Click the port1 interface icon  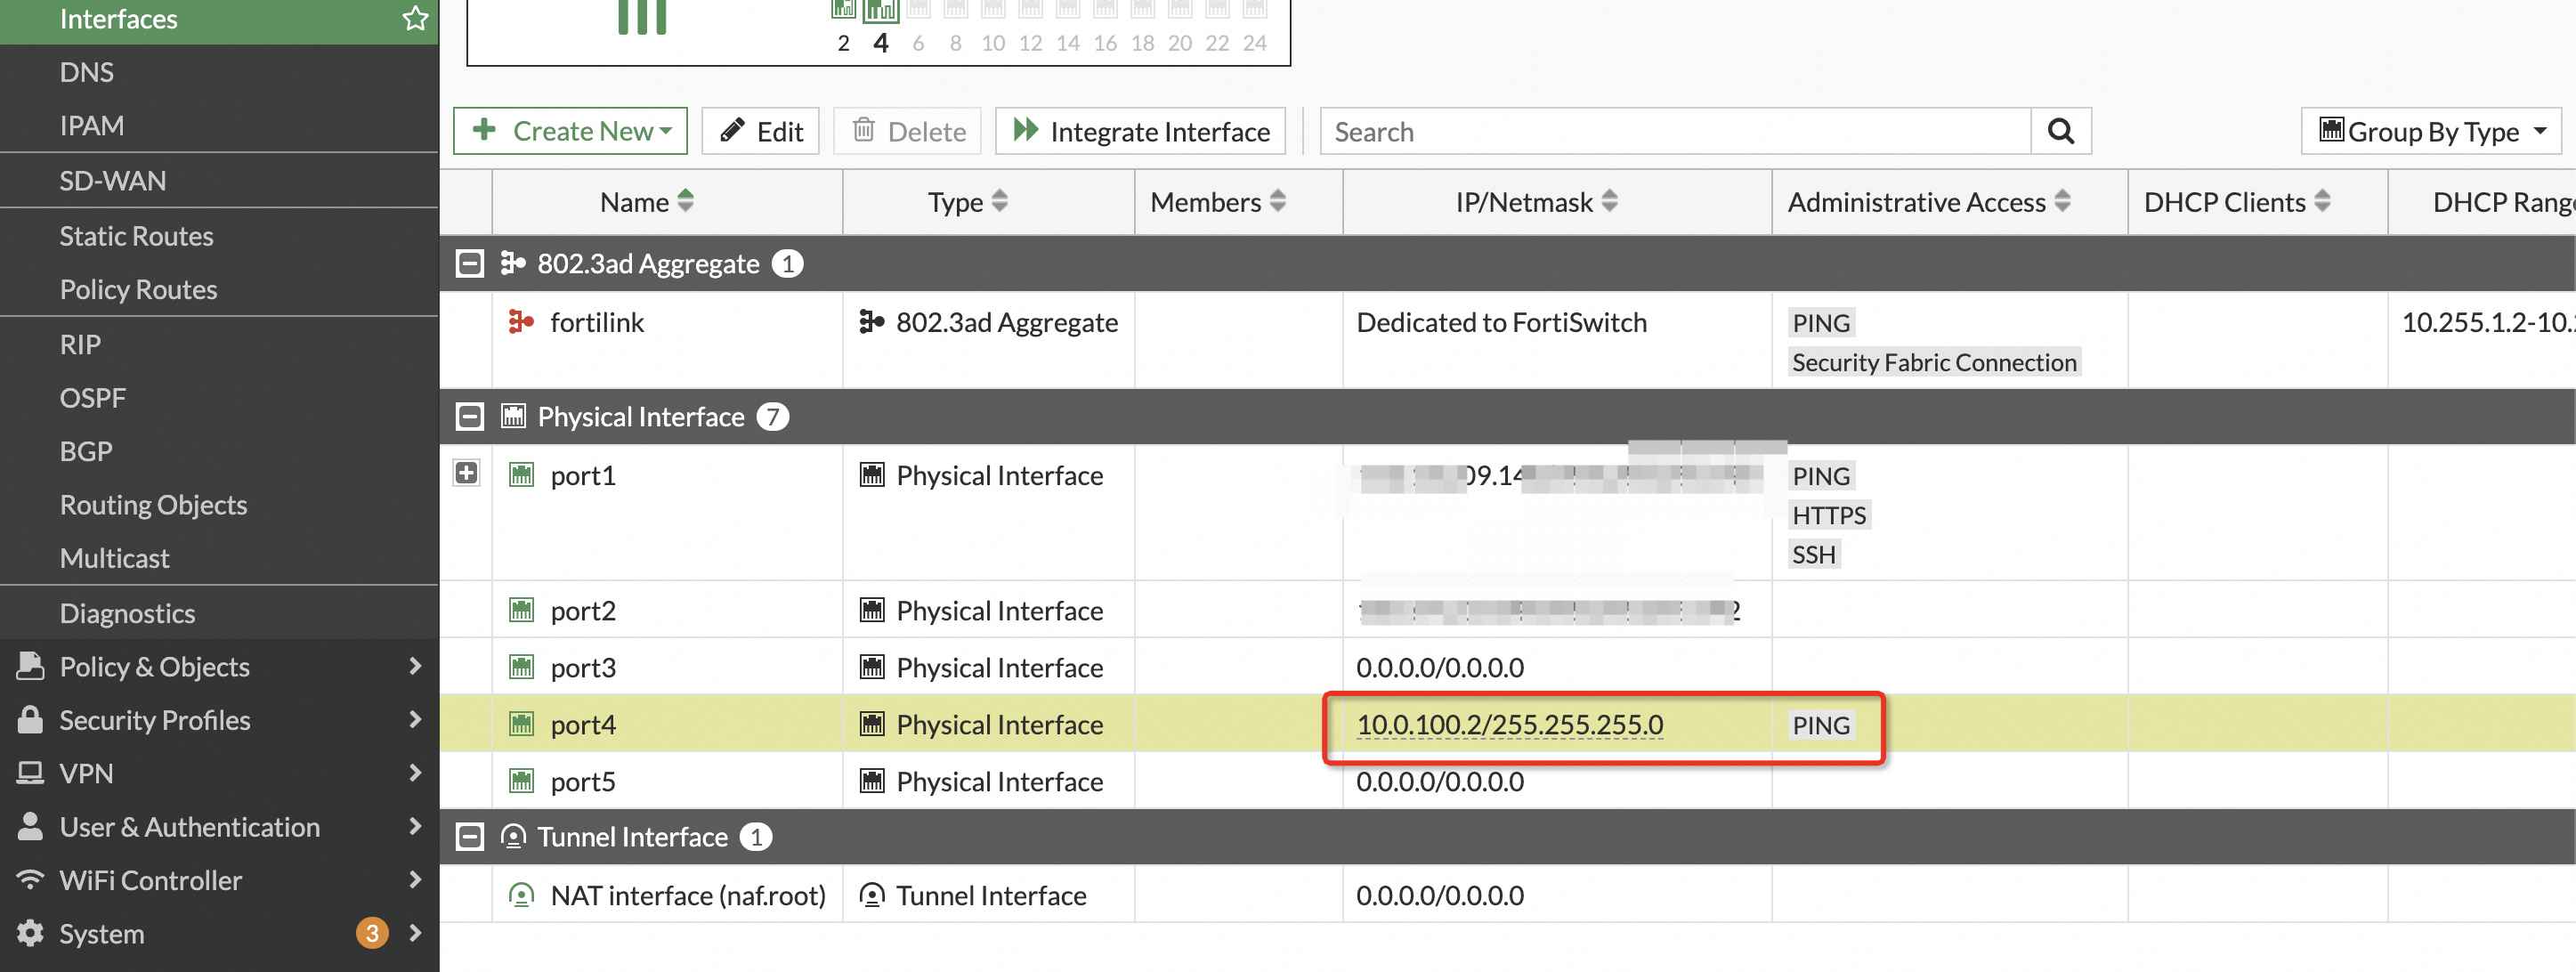tap(521, 474)
